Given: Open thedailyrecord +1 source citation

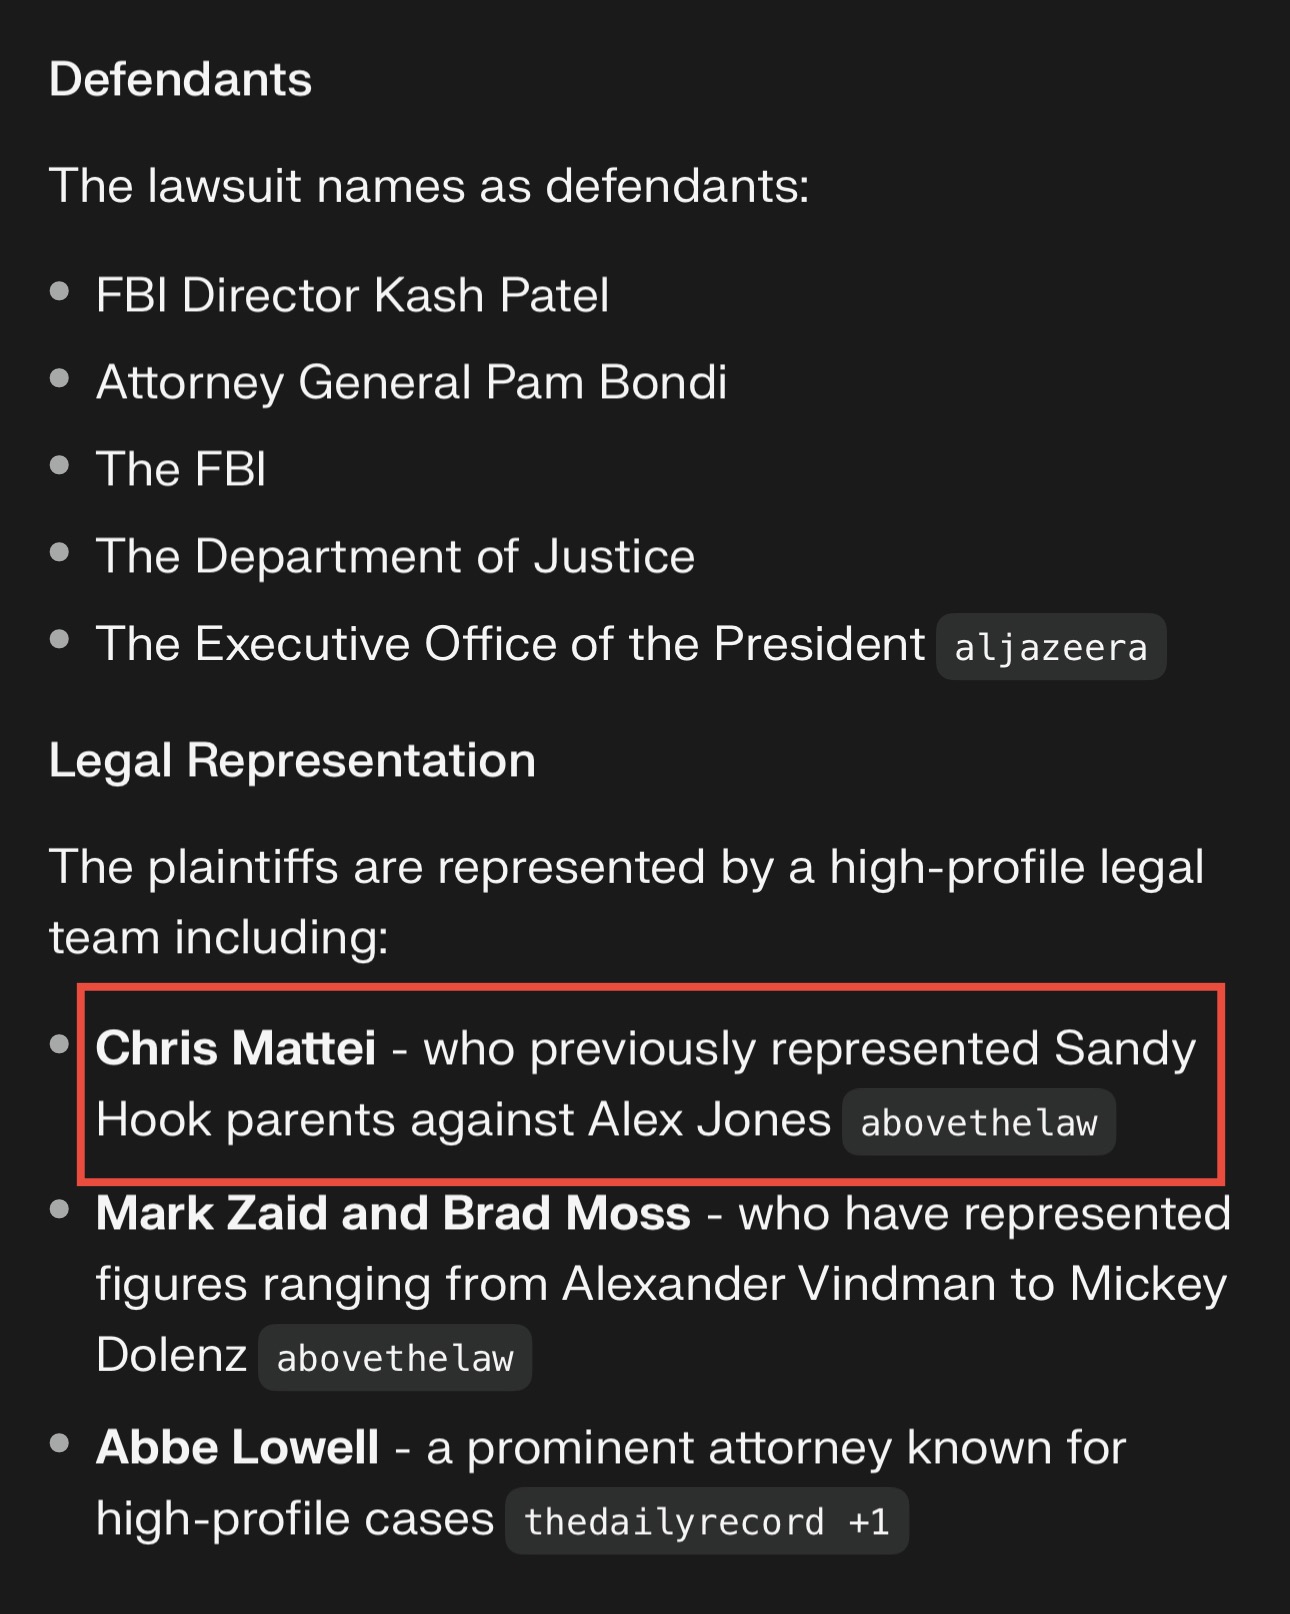Looking at the screenshot, I should [706, 1521].
